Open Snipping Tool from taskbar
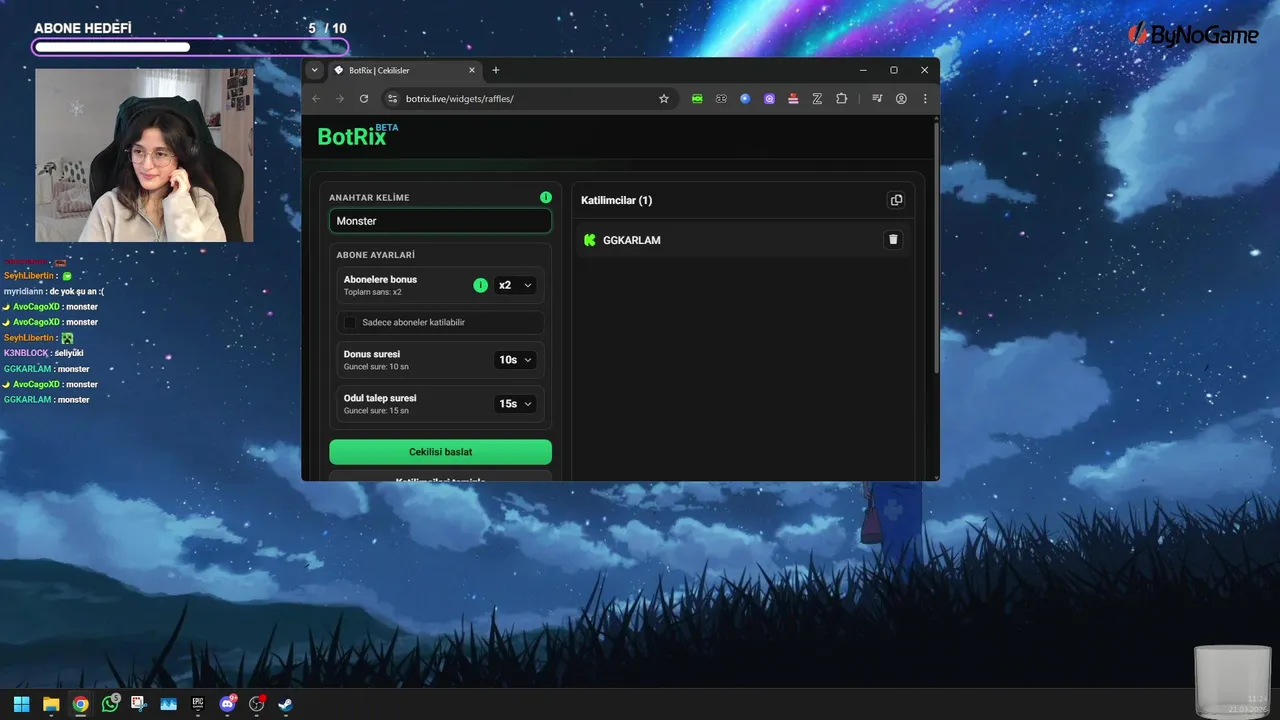 pyautogui.click(x=139, y=704)
